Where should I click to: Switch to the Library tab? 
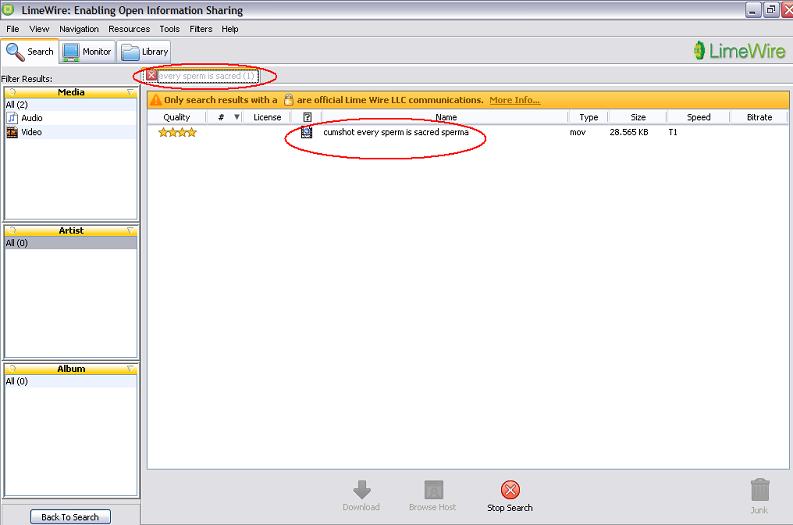(145, 52)
